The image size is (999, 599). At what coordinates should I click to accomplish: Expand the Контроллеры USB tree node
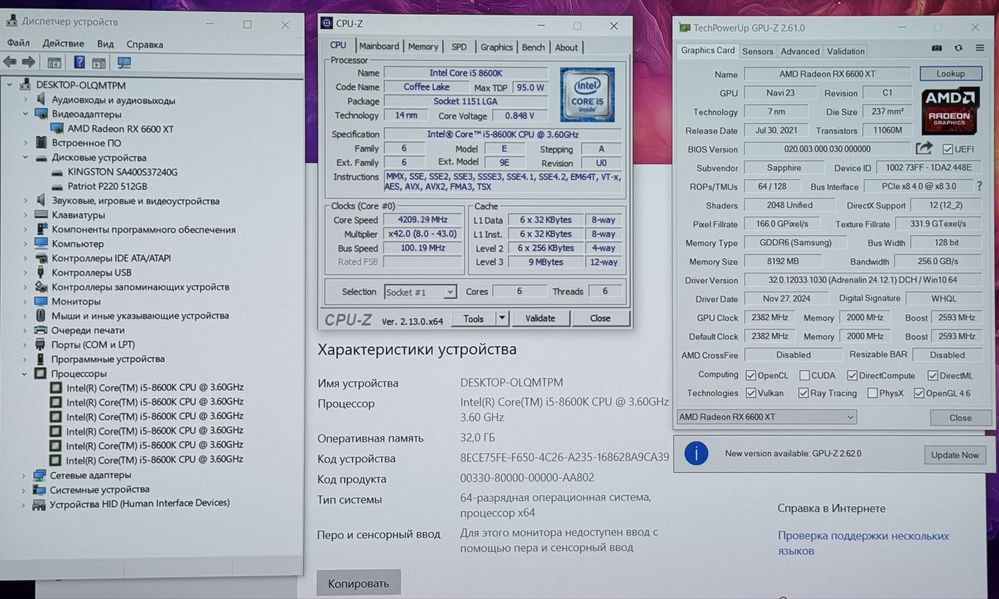25,273
